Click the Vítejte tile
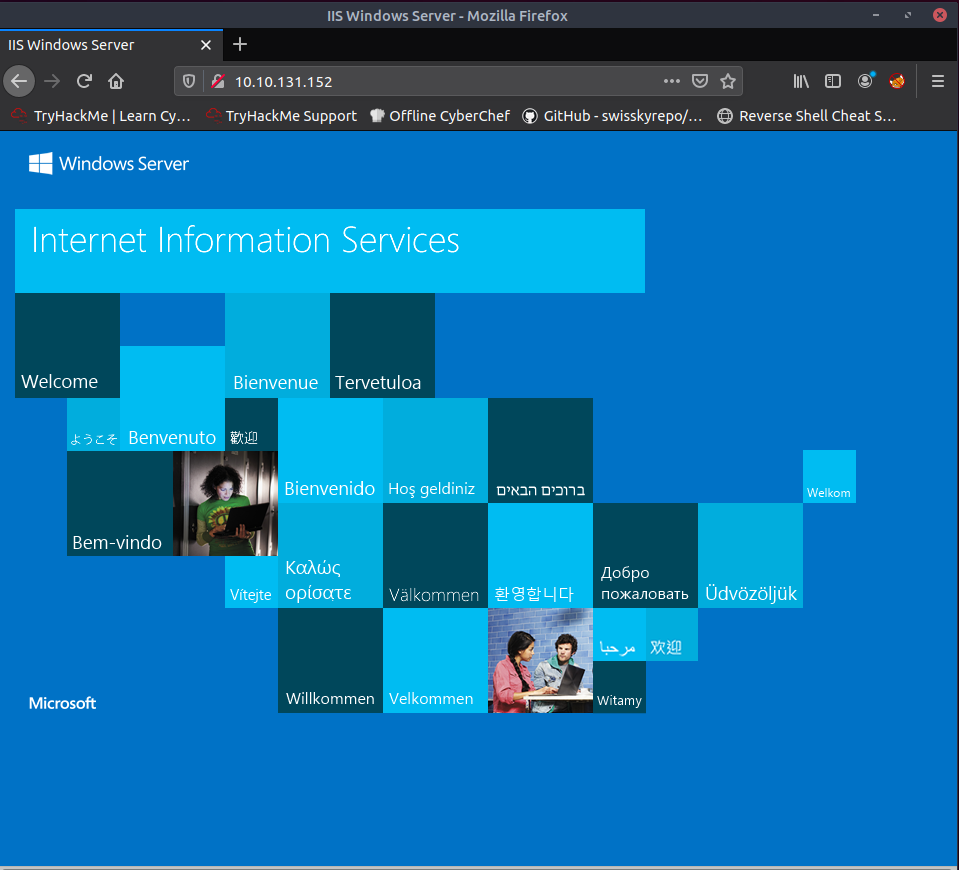The width and height of the screenshot is (959, 870). [x=251, y=582]
